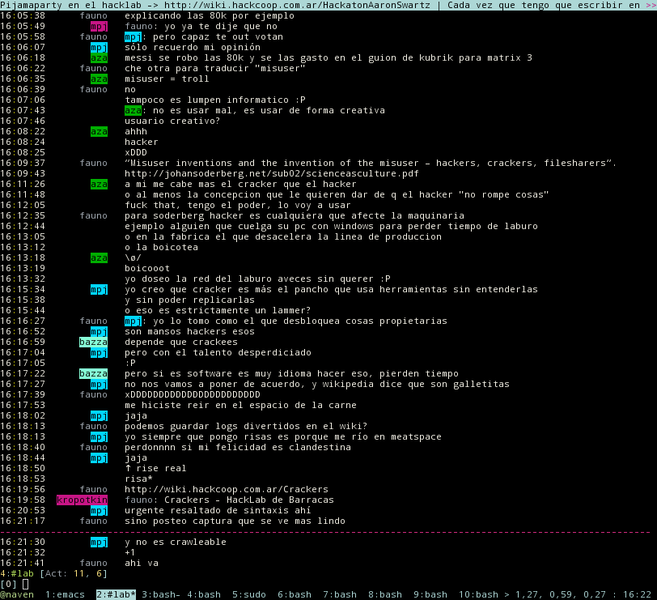Image resolution: width=657 pixels, height=600 pixels.
Task: Click the 16:22 clock in status bar
Action: 639,594
